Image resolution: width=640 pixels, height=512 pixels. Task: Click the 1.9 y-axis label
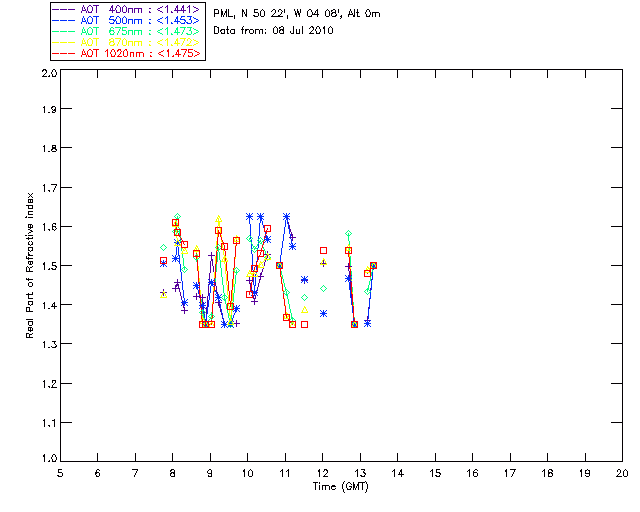tap(49, 109)
